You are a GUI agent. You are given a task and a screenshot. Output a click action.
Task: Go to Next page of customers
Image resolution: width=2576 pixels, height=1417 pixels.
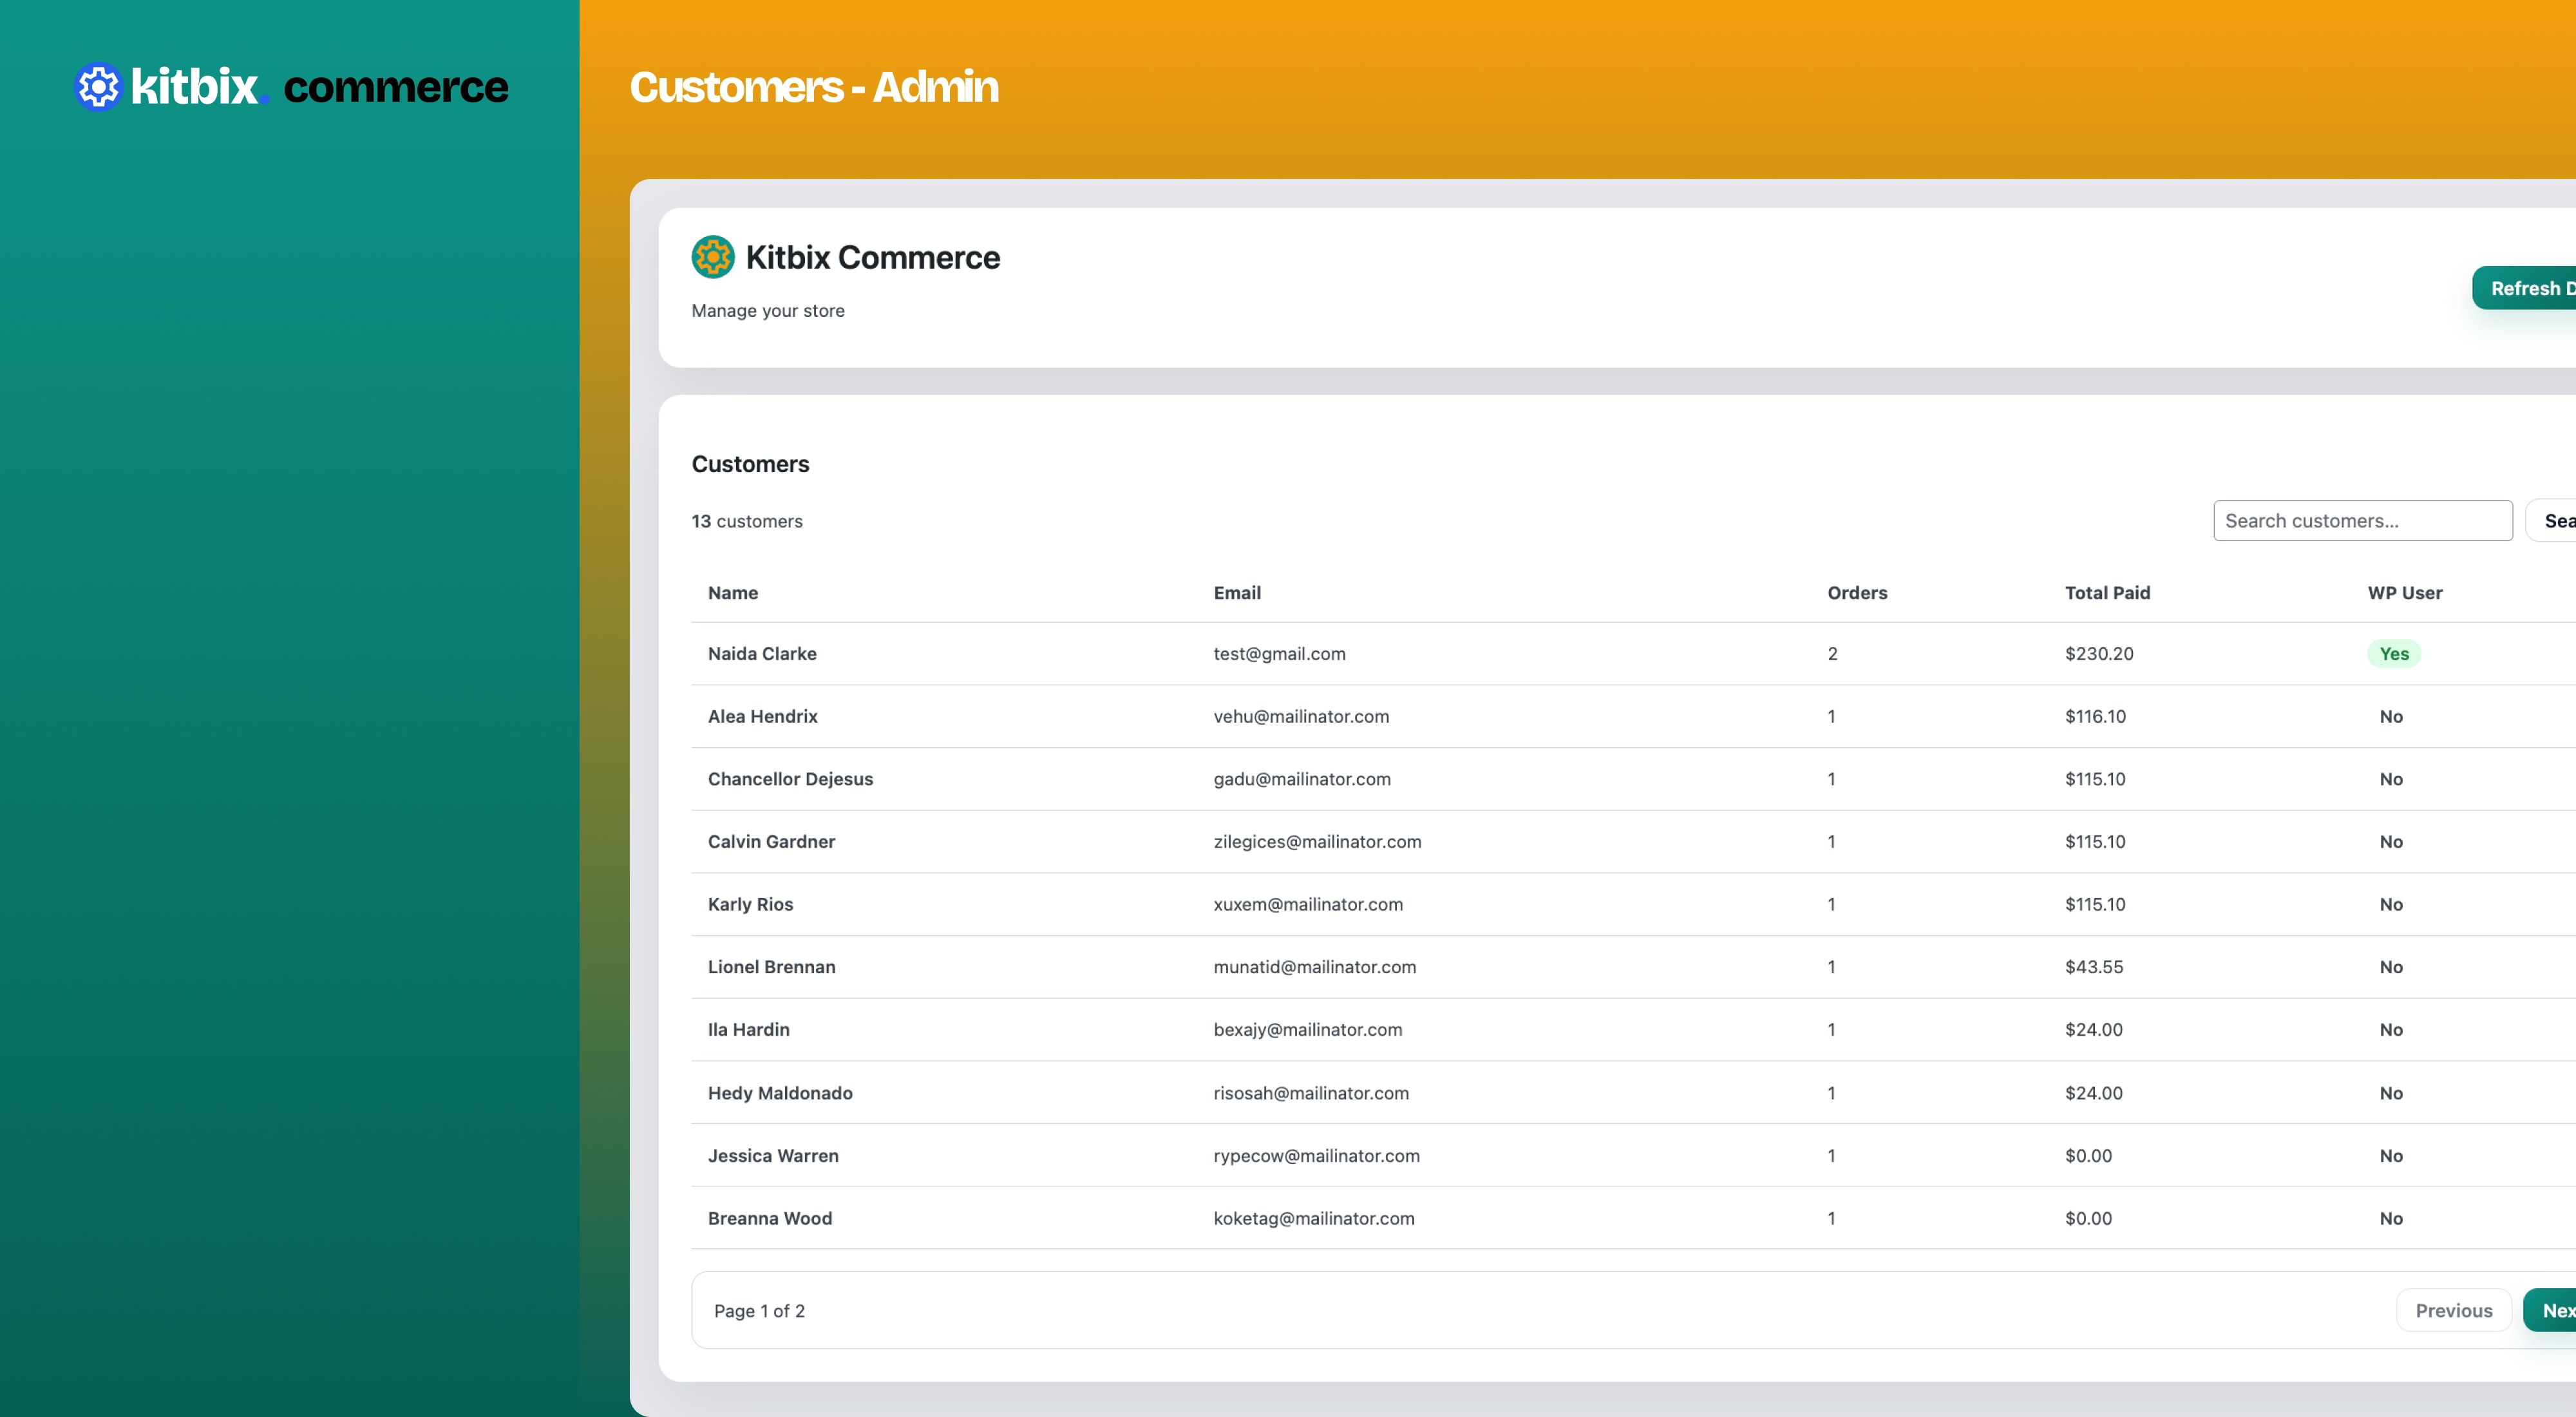pos(2553,1310)
